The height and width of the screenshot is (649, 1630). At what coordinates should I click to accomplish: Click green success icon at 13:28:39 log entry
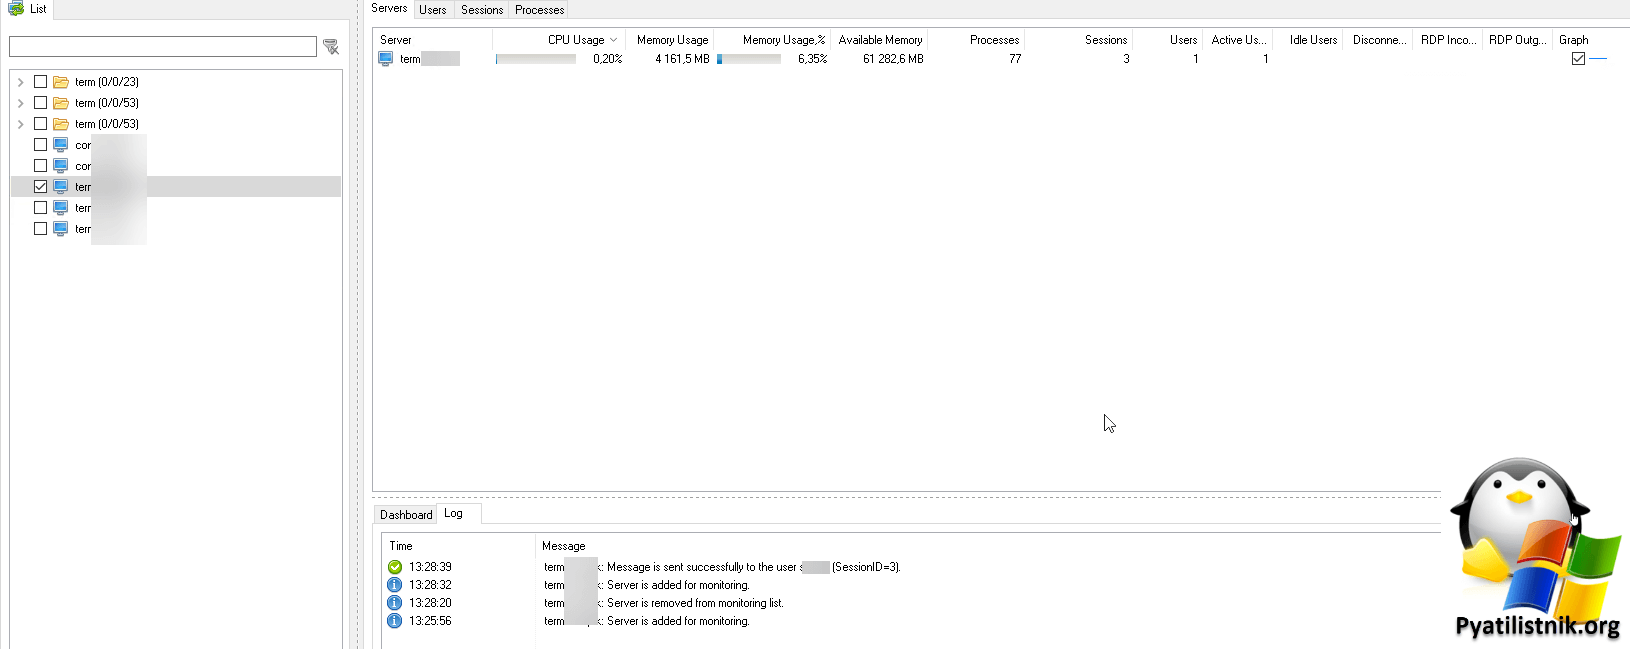(395, 567)
